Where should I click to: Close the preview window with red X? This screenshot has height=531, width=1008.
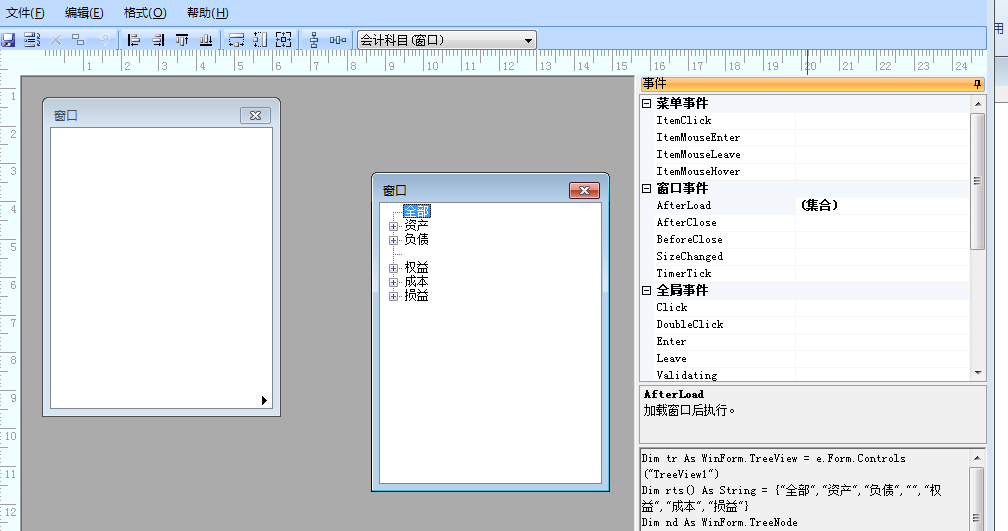(x=584, y=190)
